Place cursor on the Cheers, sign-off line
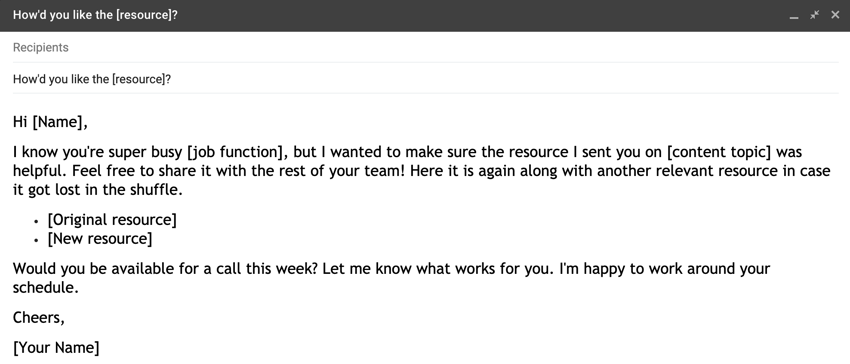The image size is (850, 364). pos(39,318)
